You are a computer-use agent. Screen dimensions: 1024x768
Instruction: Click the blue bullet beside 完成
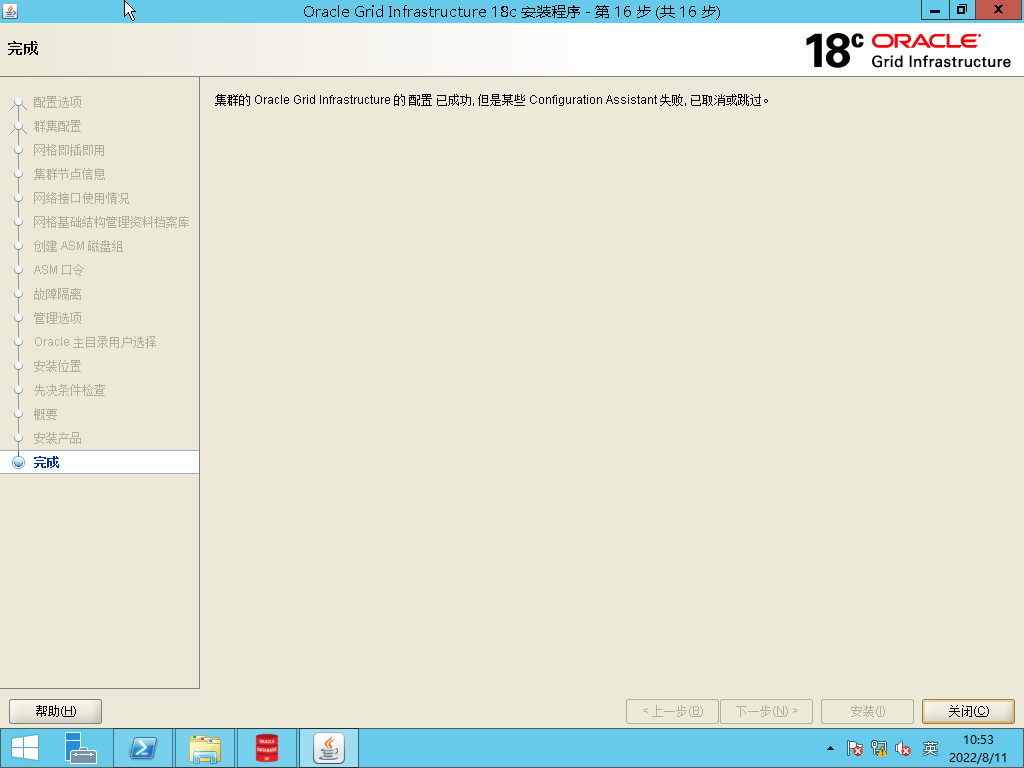click(18, 462)
